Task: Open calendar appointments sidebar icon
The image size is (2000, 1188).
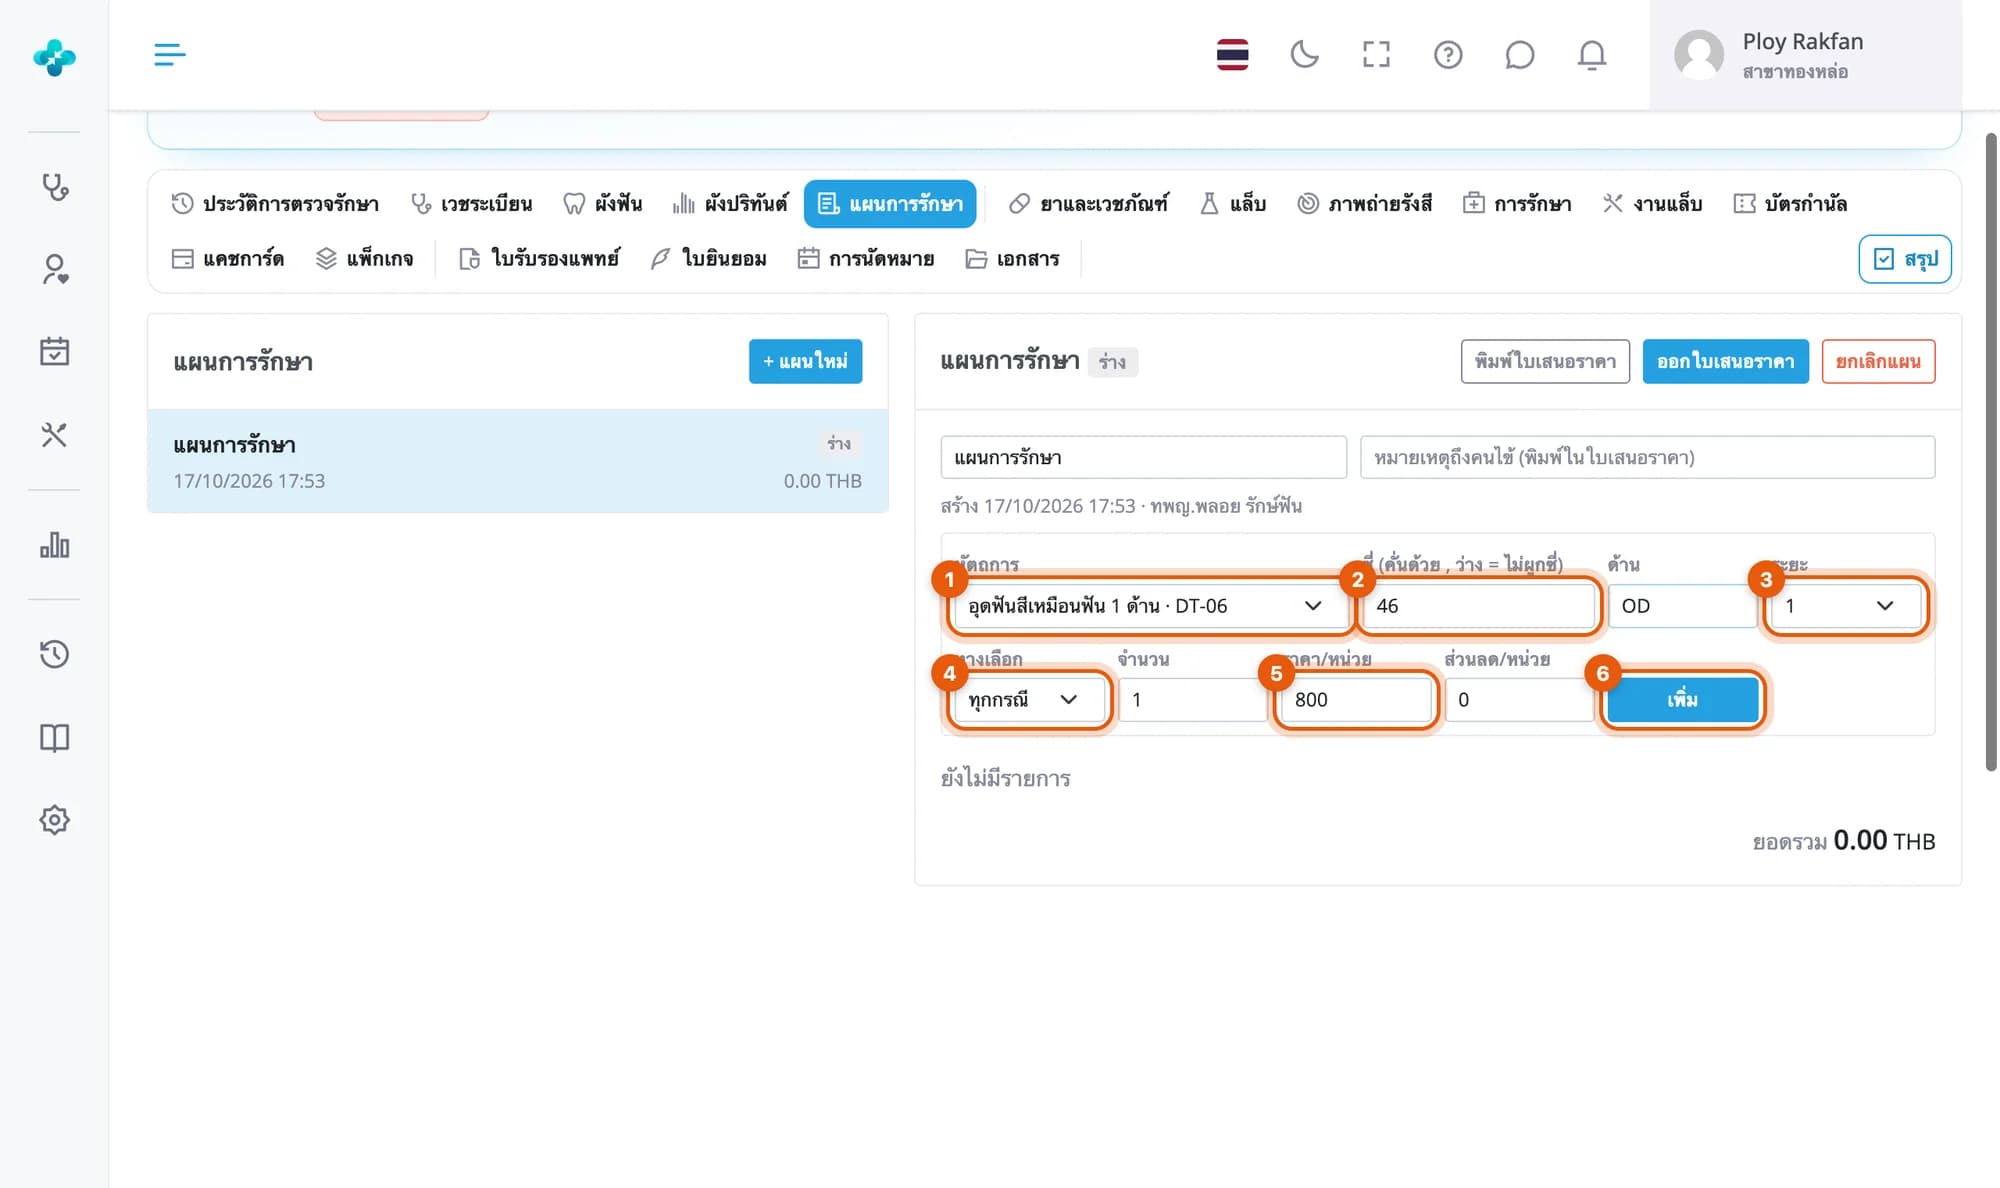Action: point(54,351)
